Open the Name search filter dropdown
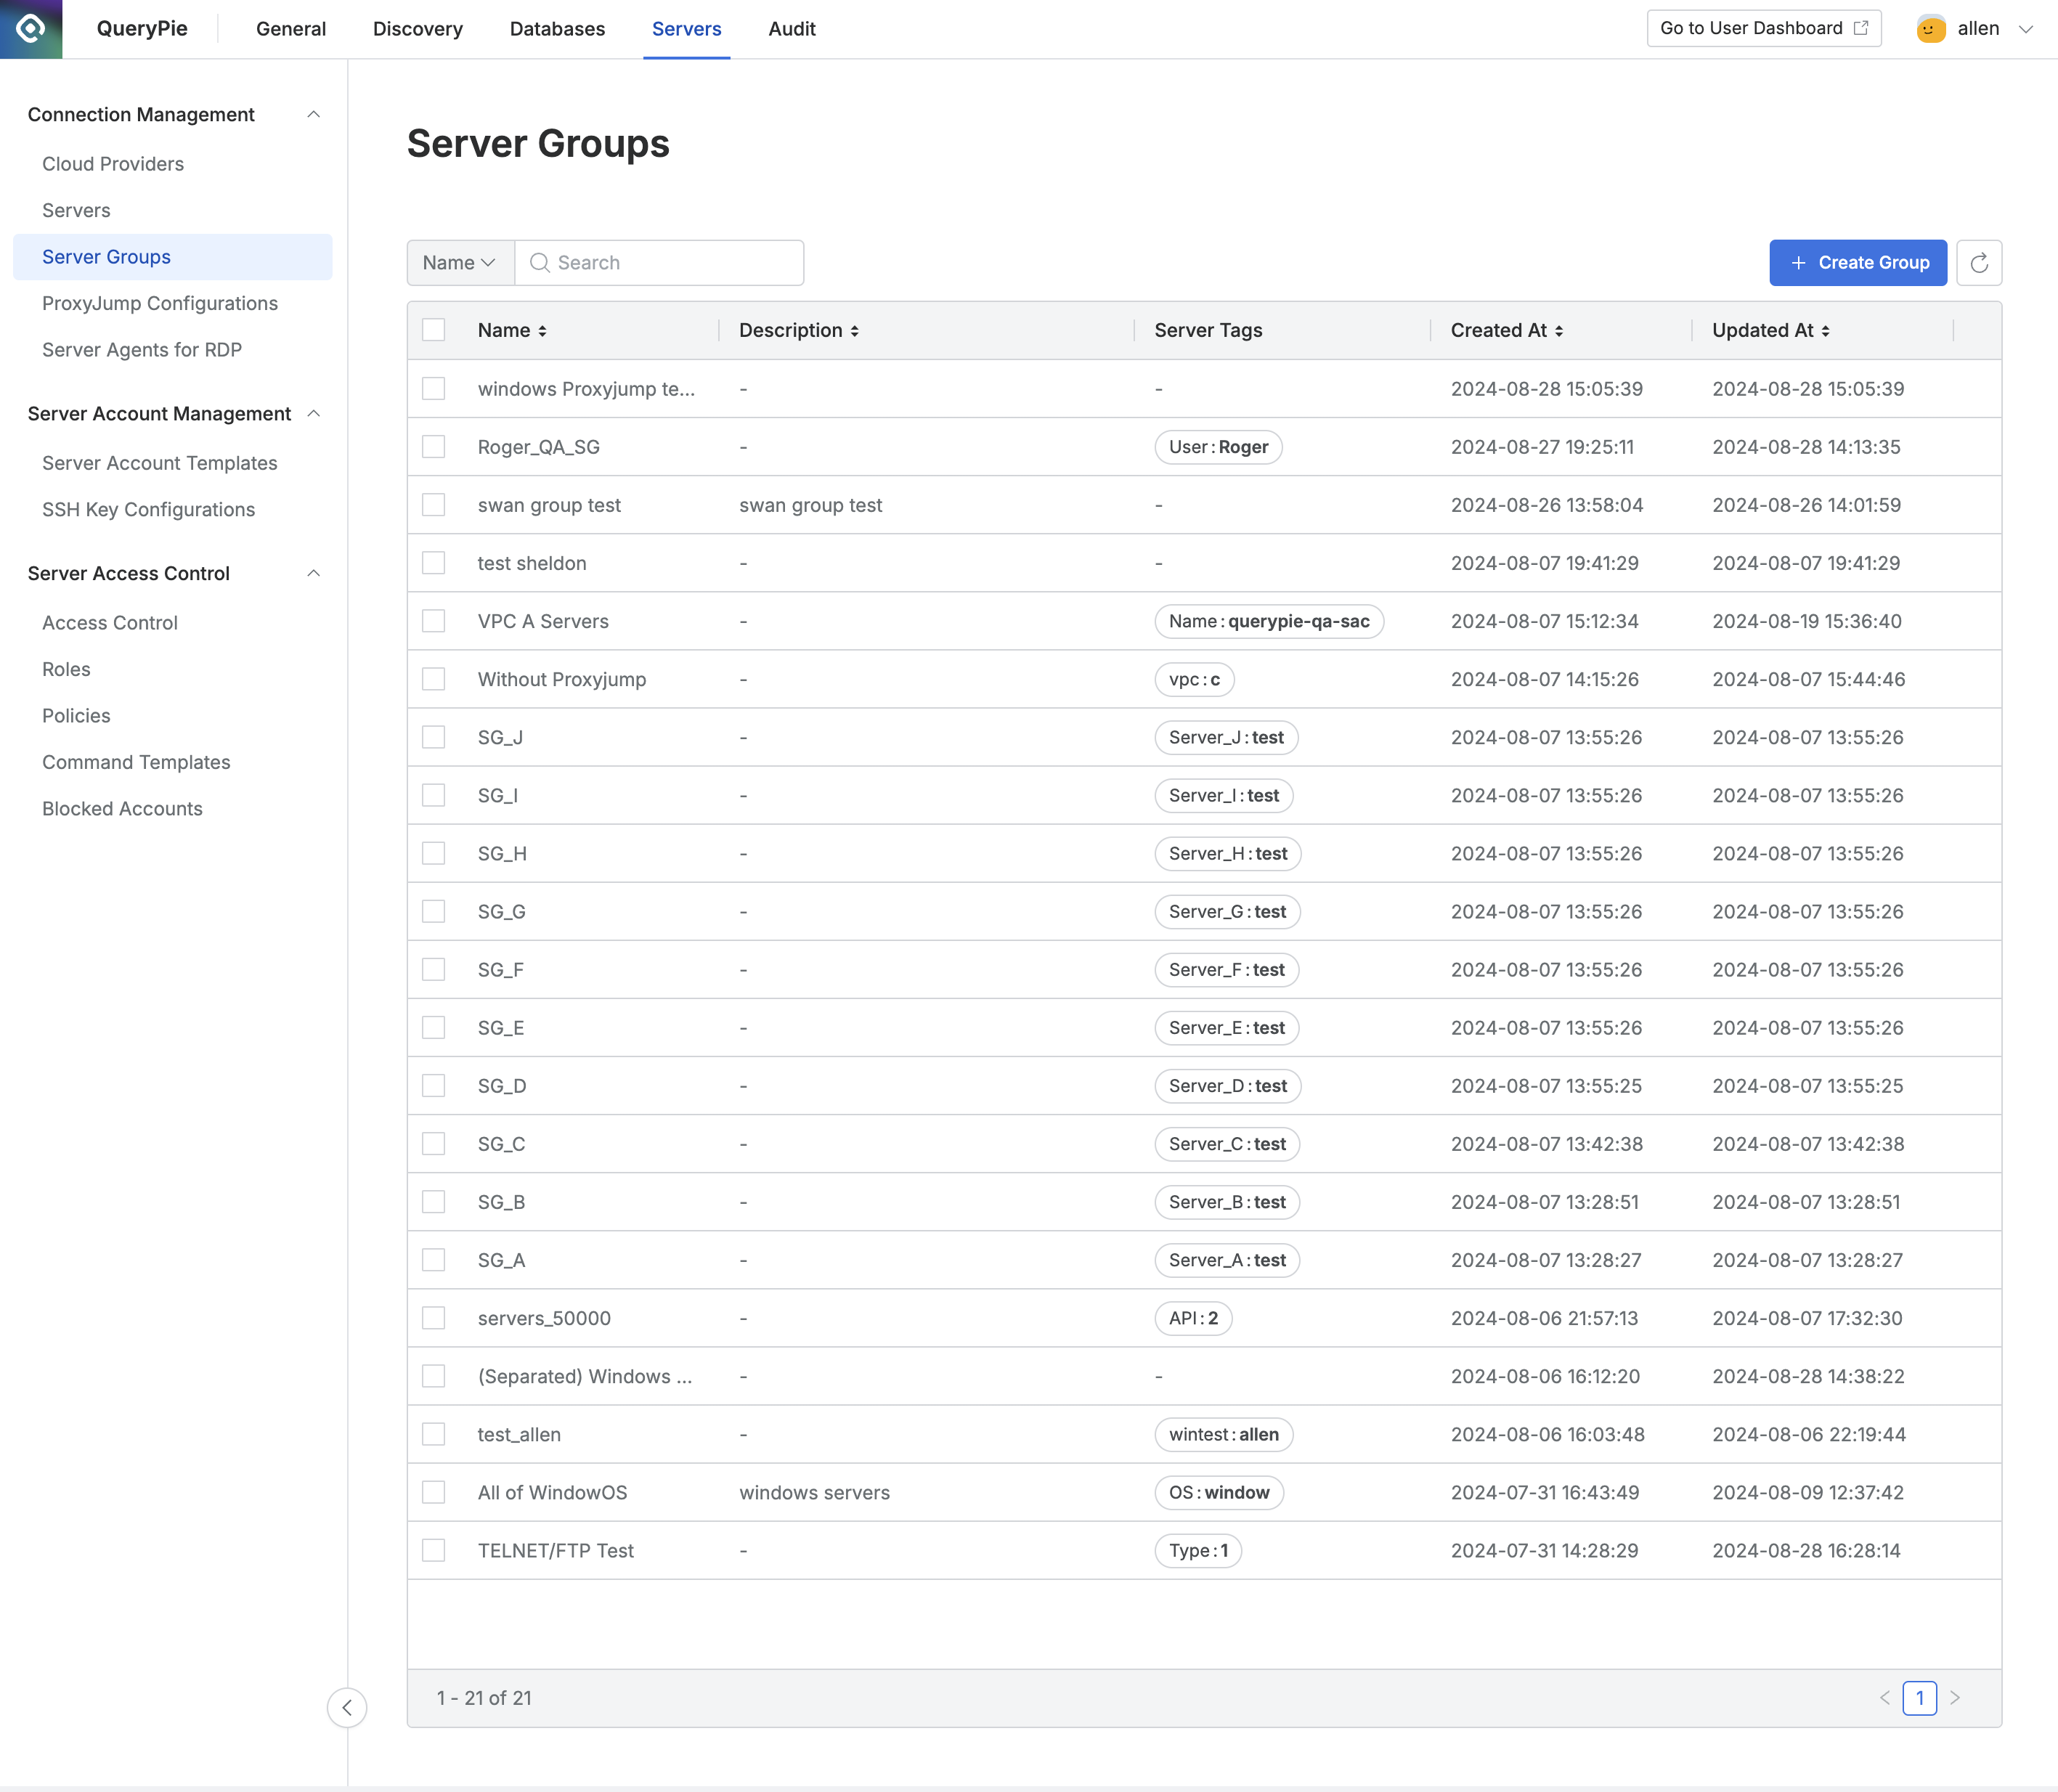Viewport: 2058px width, 1792px height. coord(460,263)
